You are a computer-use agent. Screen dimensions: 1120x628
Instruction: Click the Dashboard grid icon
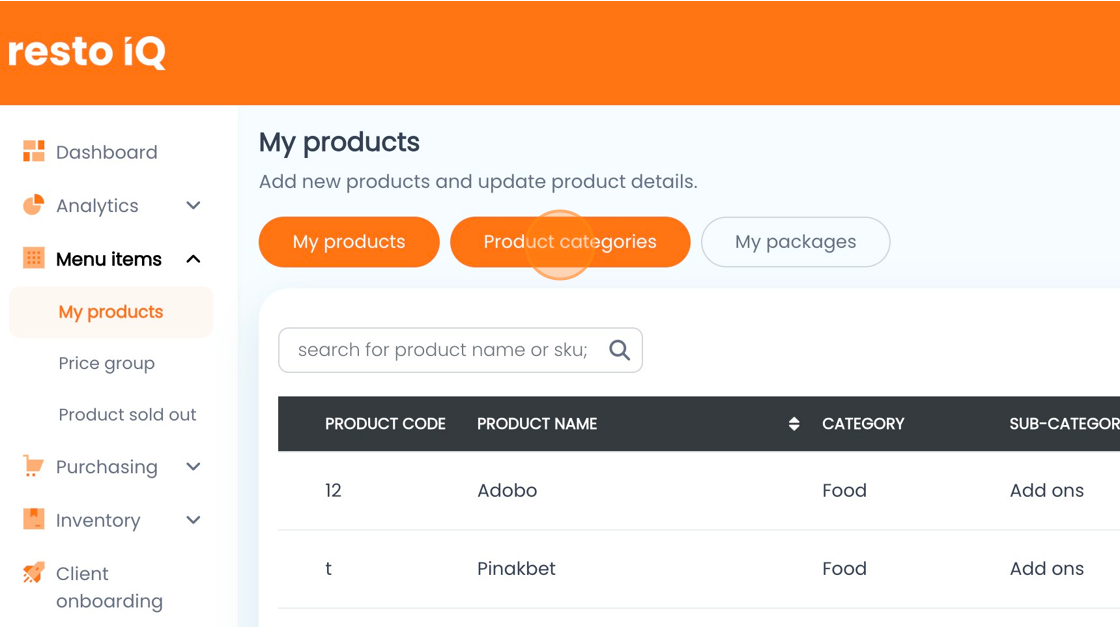click(34, 151)
